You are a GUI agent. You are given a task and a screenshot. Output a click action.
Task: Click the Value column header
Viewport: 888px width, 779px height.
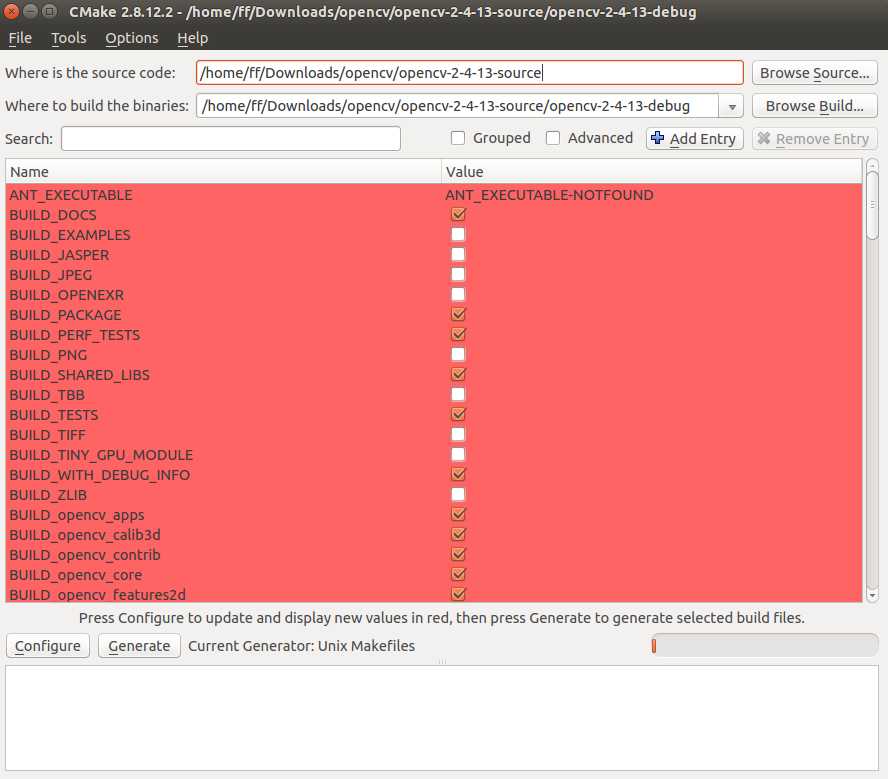click(x=651, y=172)
